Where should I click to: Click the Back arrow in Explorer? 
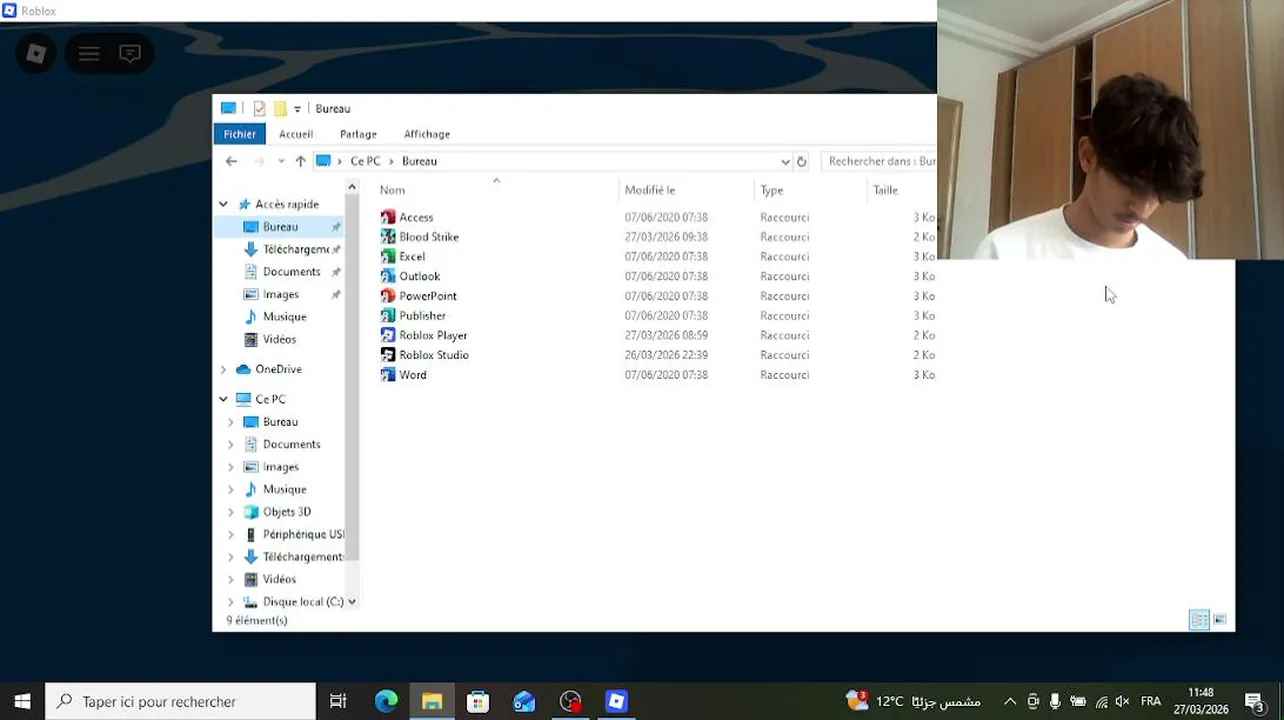click(x=231, y=161)
